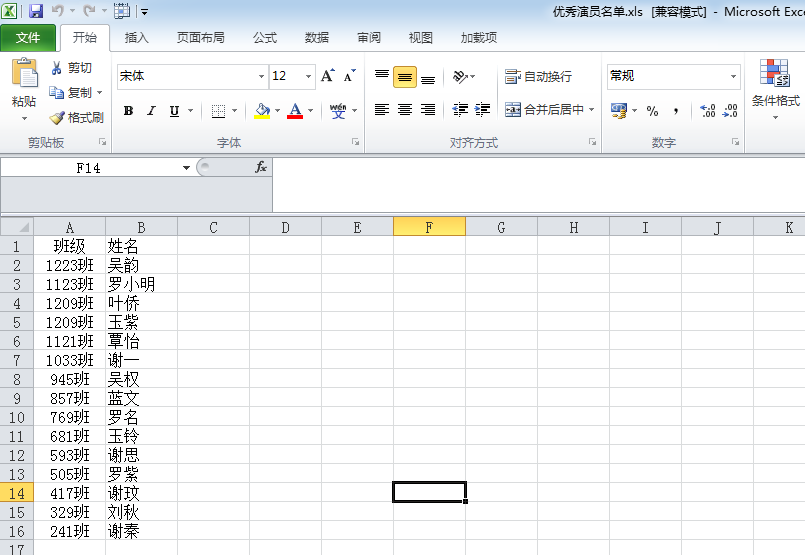The image size is (805, 555).
Task: Click the Save icon in quick access toolbar
Action: (x=36, y=11)
